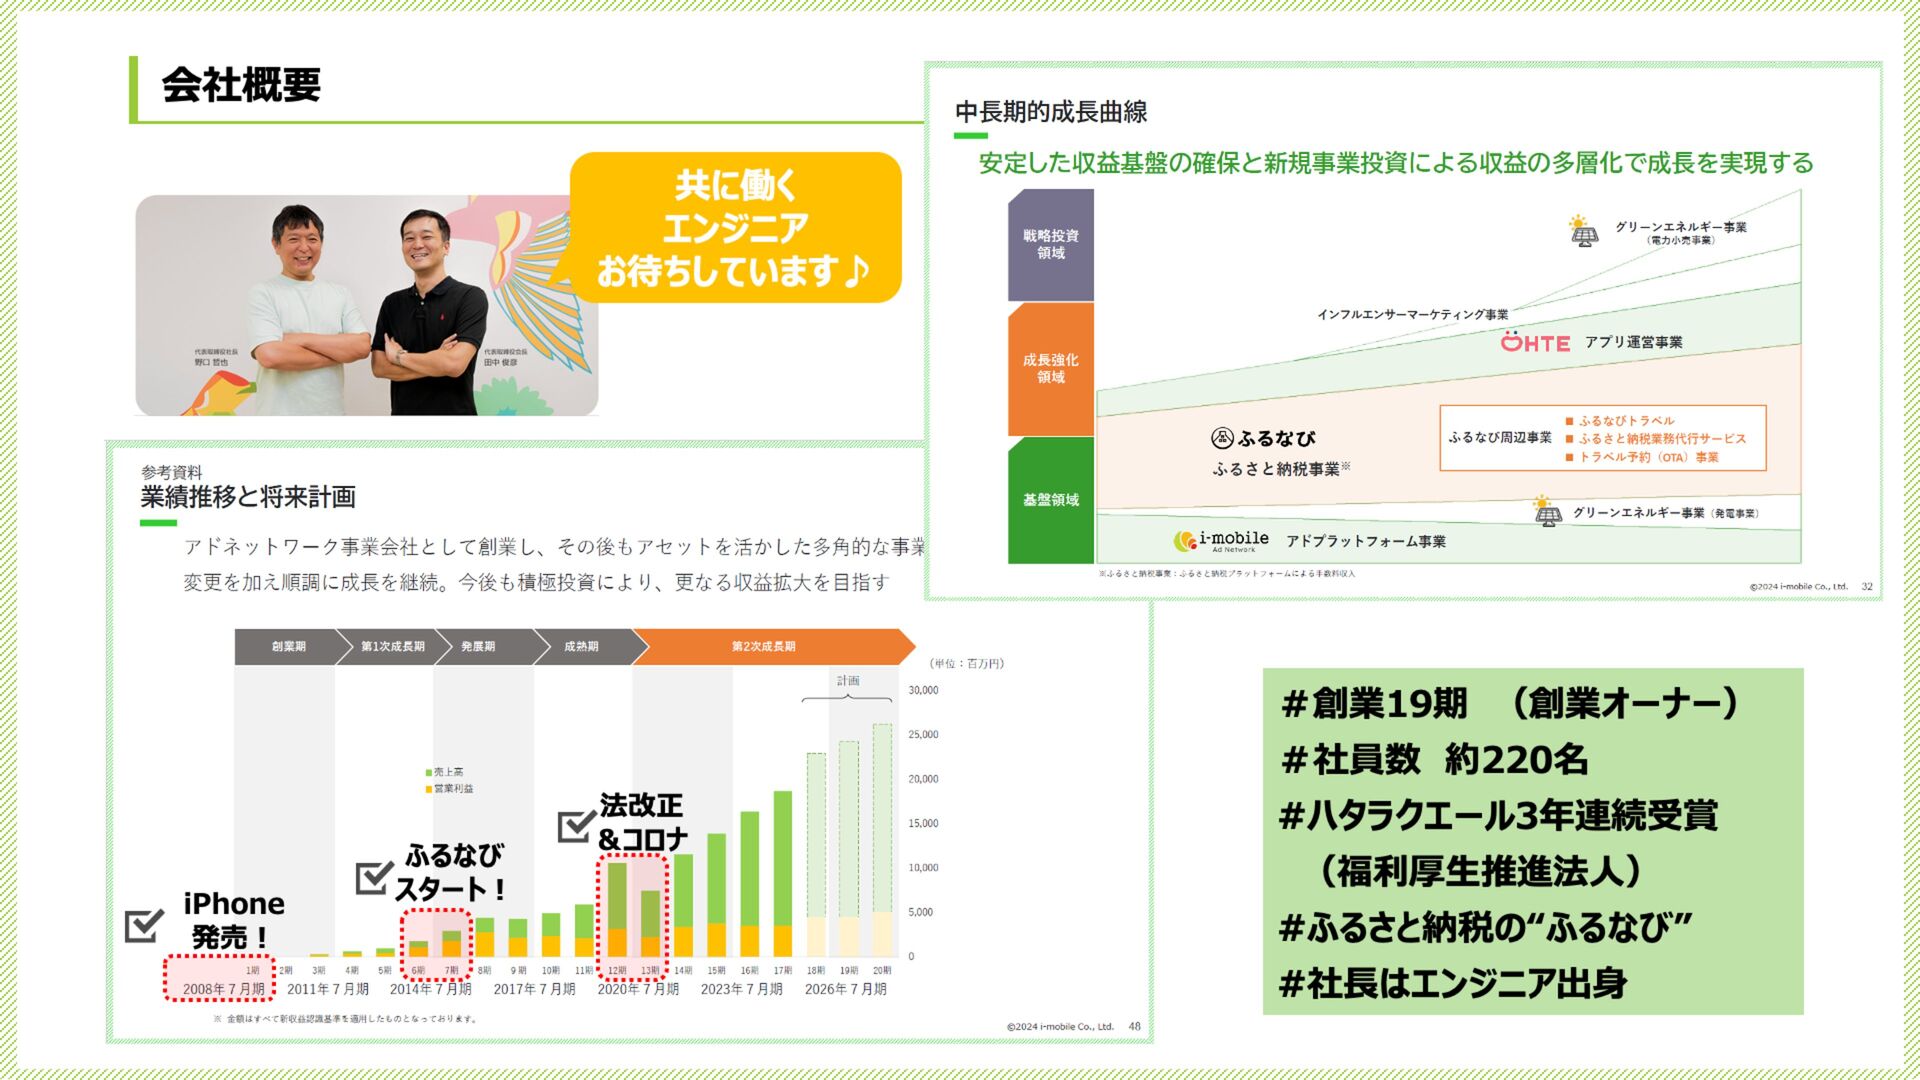Click the checkmark next to iPhone発売！
Image resolution: width=1920 pixels, height=1080 pixels.
[144, 925]
